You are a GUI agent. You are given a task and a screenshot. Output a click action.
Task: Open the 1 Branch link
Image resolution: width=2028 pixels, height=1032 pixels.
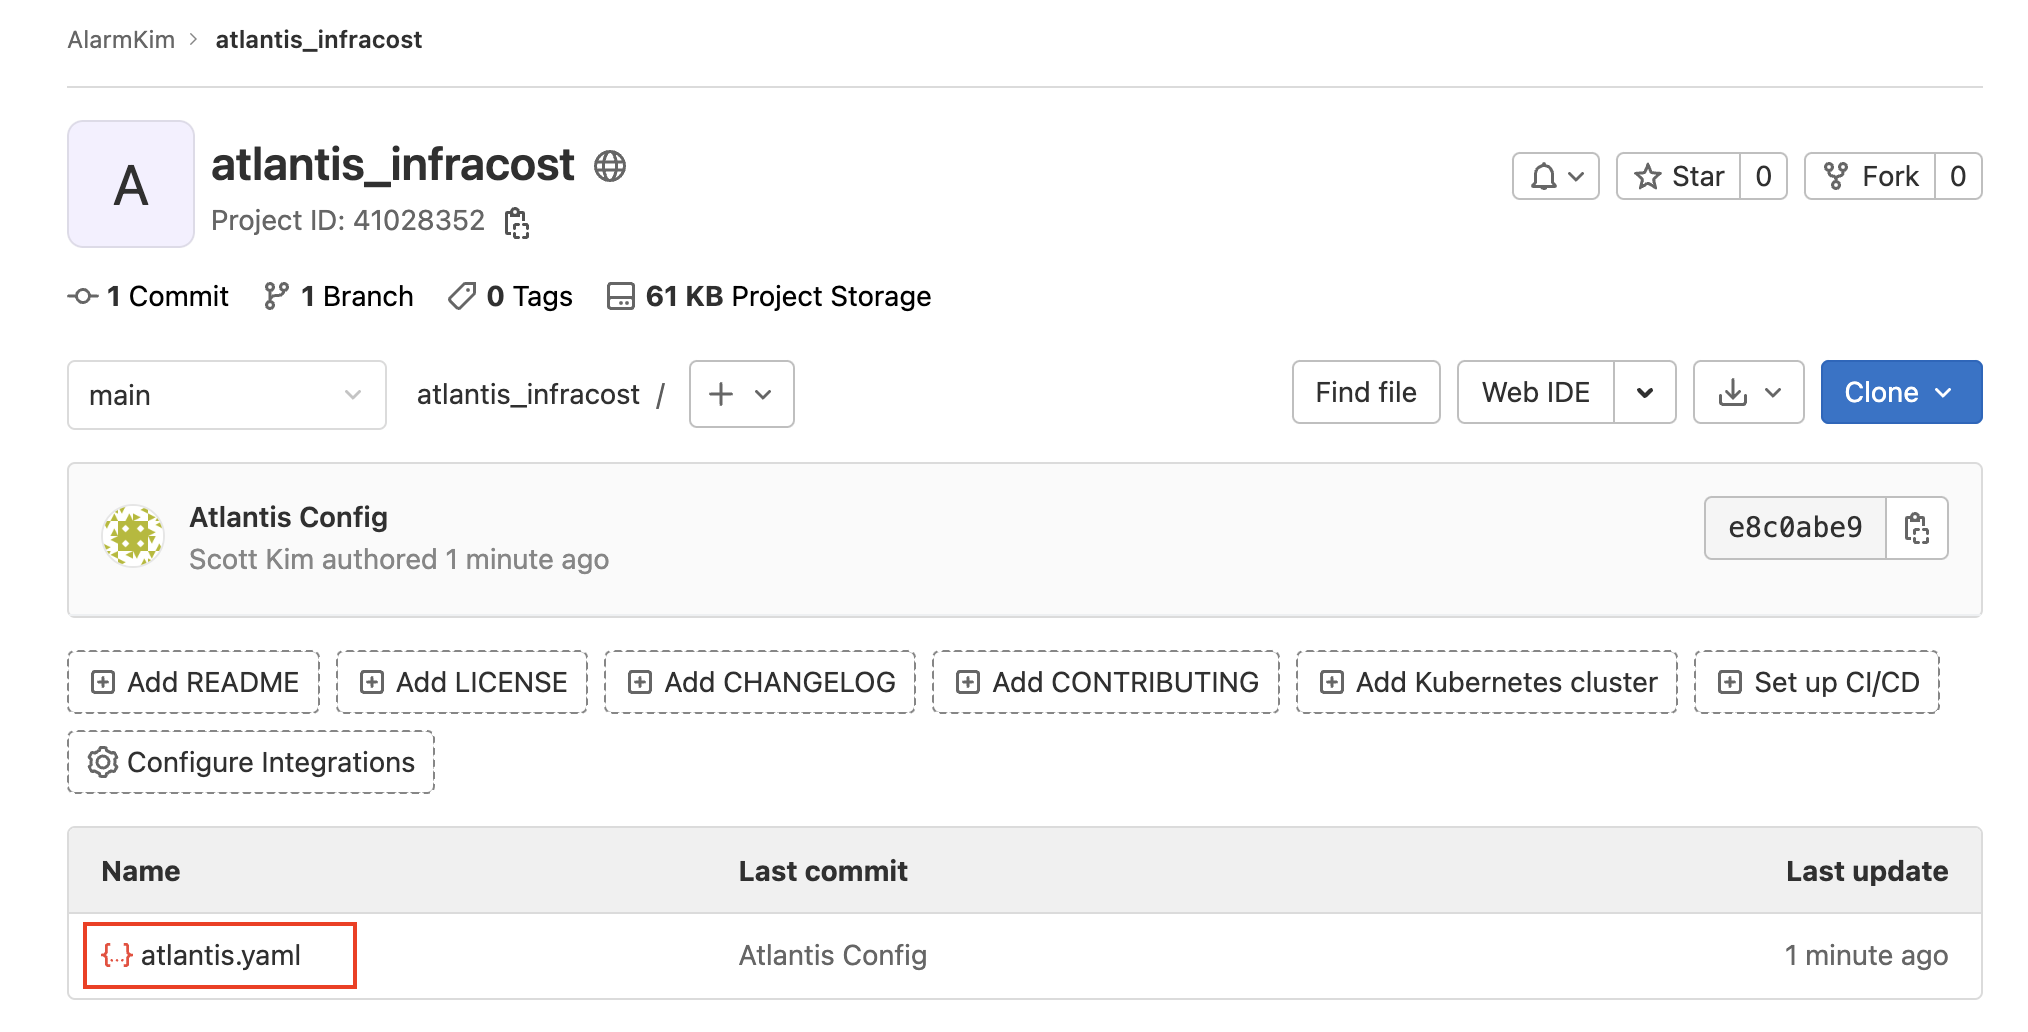tap(338, 296)
